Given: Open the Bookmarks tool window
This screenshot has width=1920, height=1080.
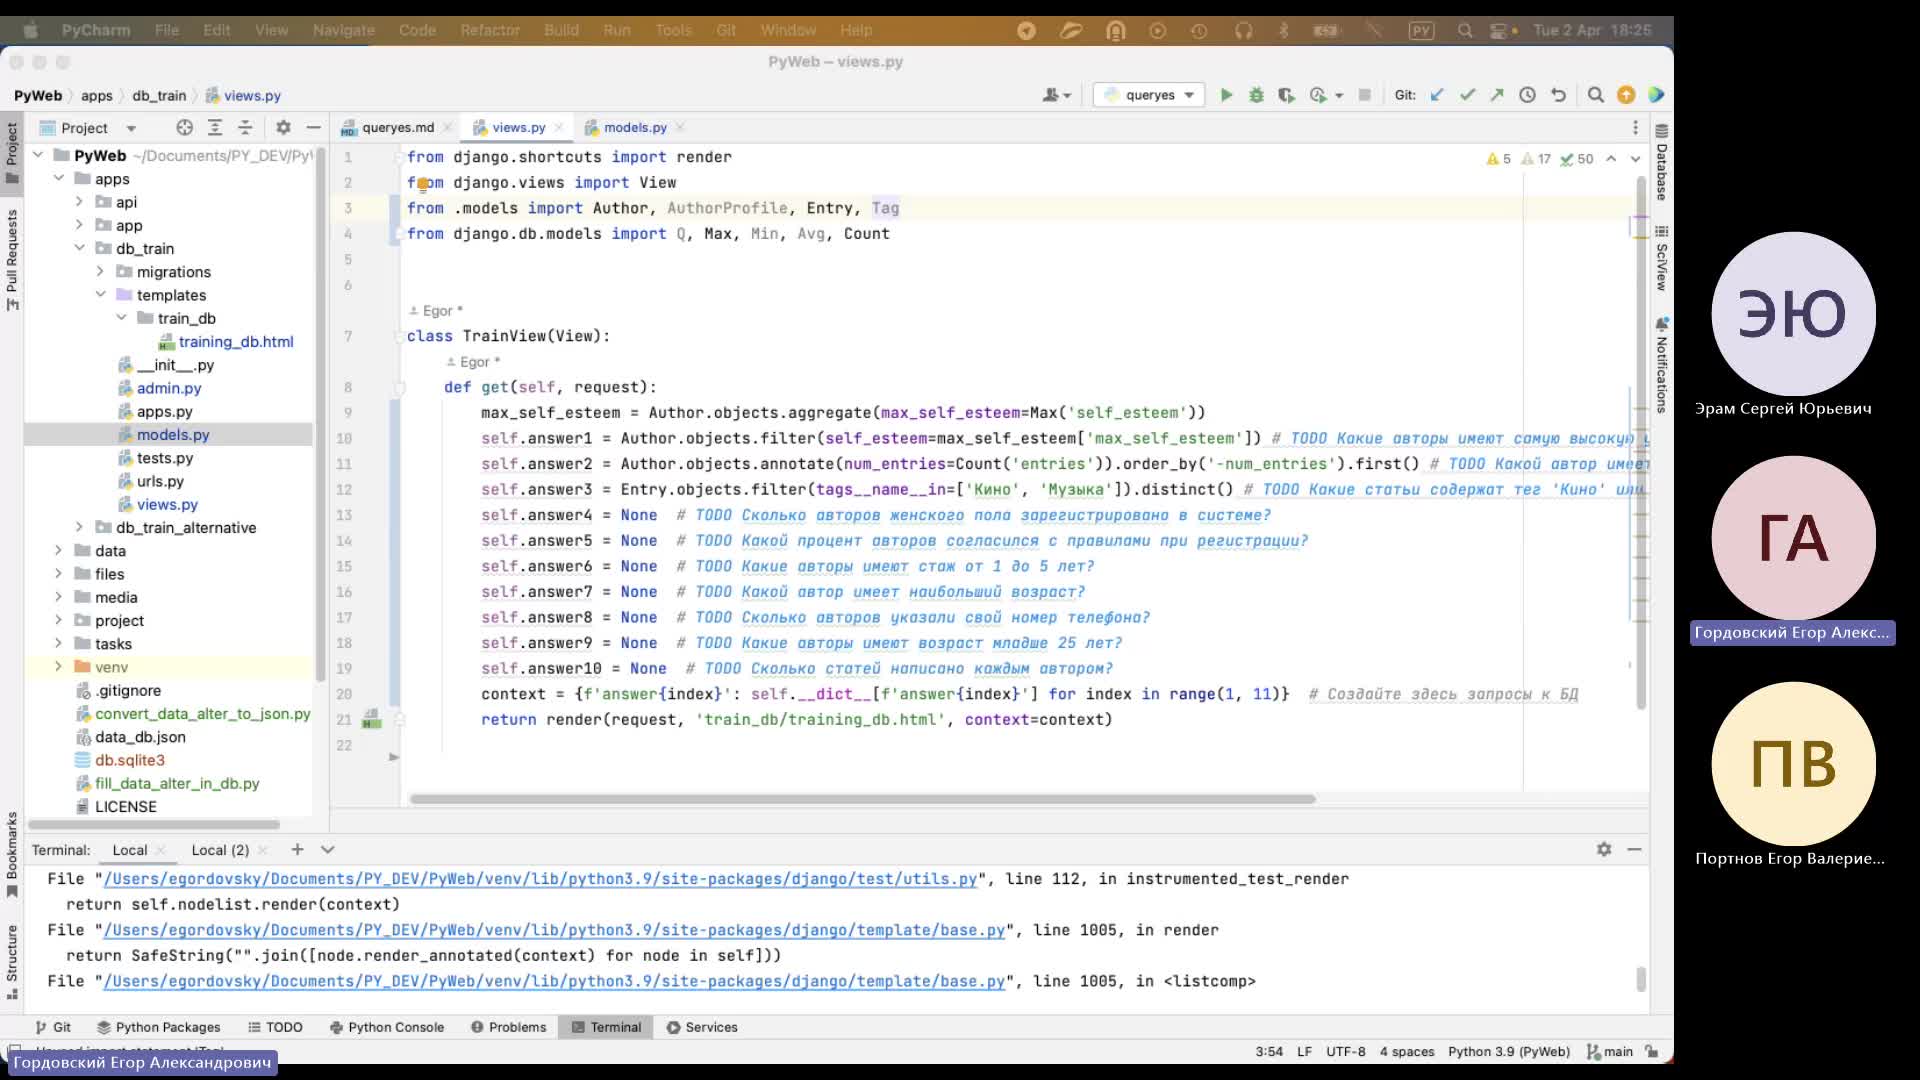Looking at the screenshot, I should [x=12, y=855].
